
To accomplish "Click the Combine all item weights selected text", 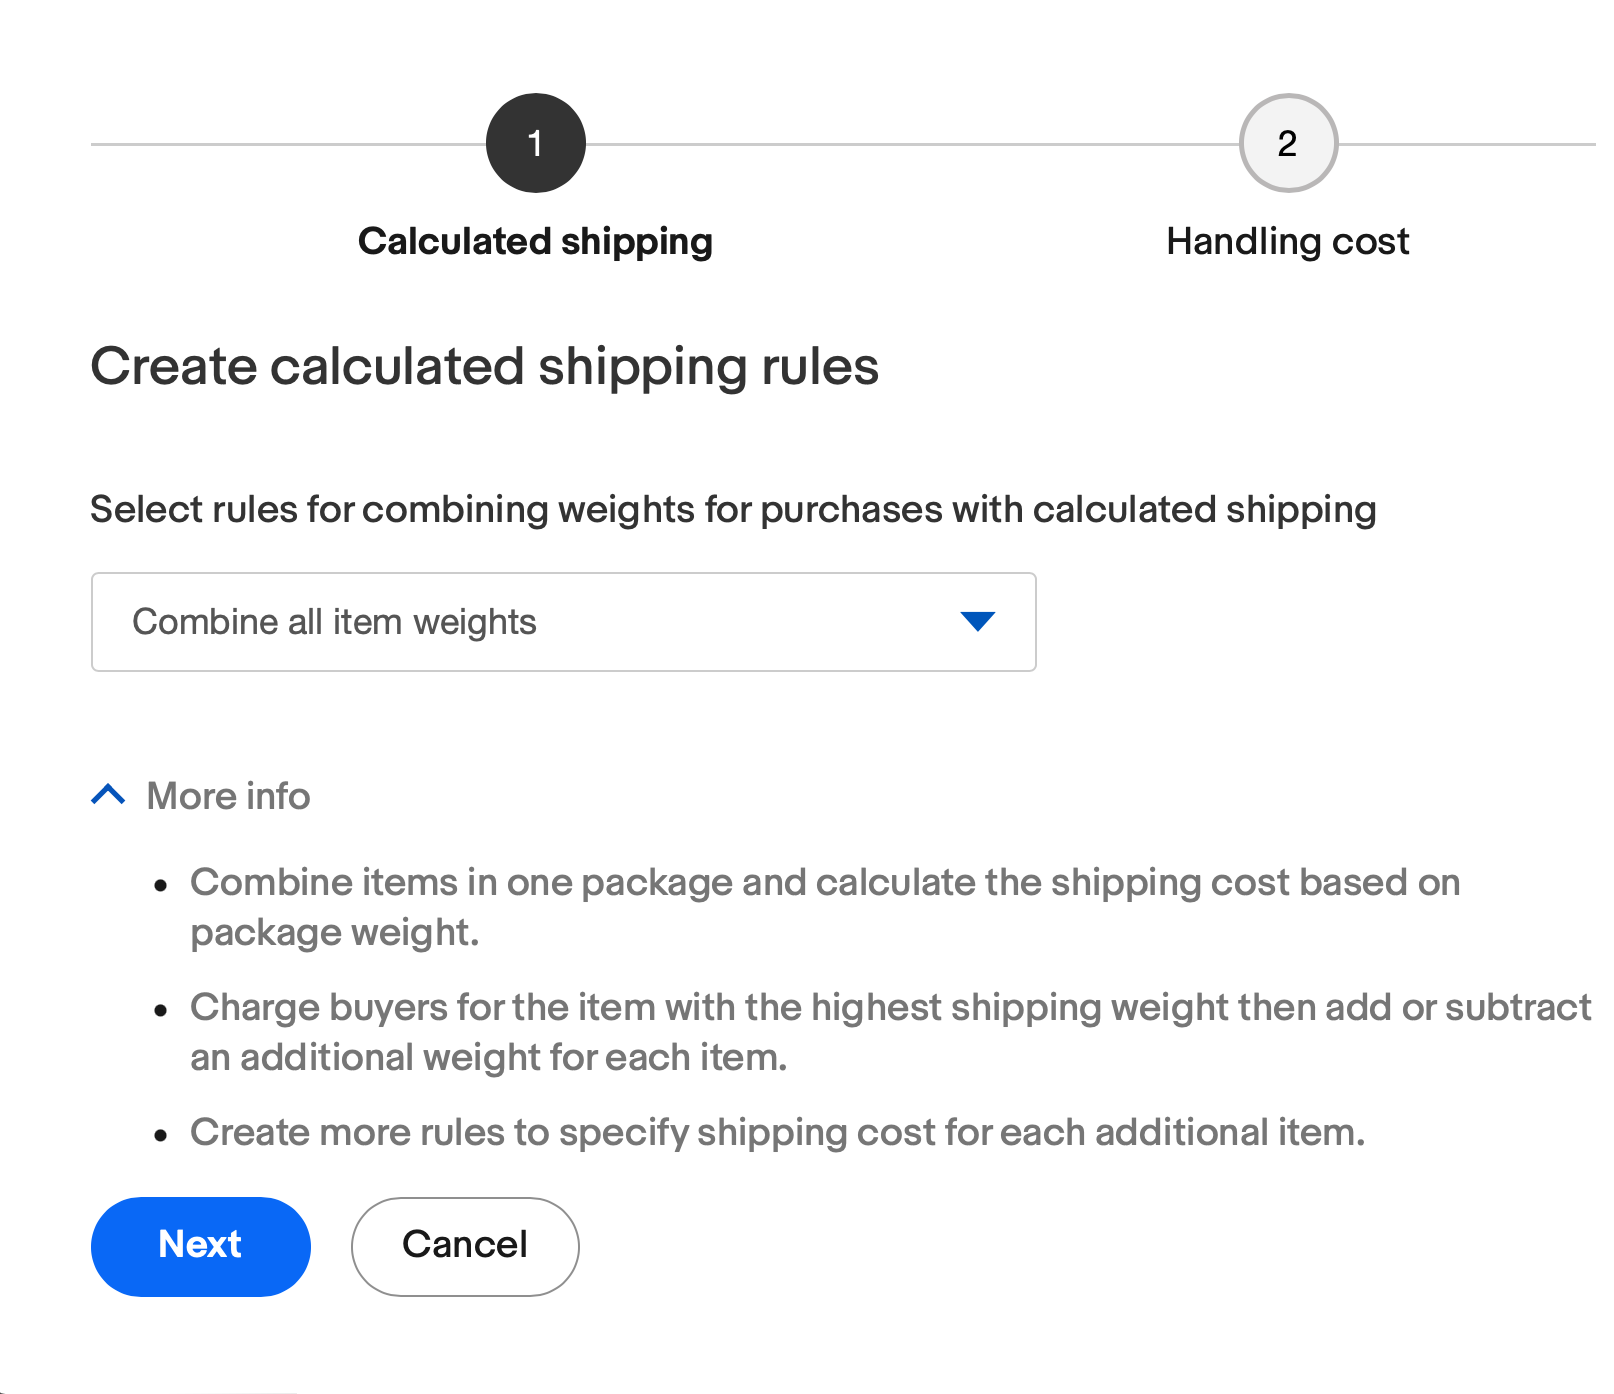I will point(334,622).
